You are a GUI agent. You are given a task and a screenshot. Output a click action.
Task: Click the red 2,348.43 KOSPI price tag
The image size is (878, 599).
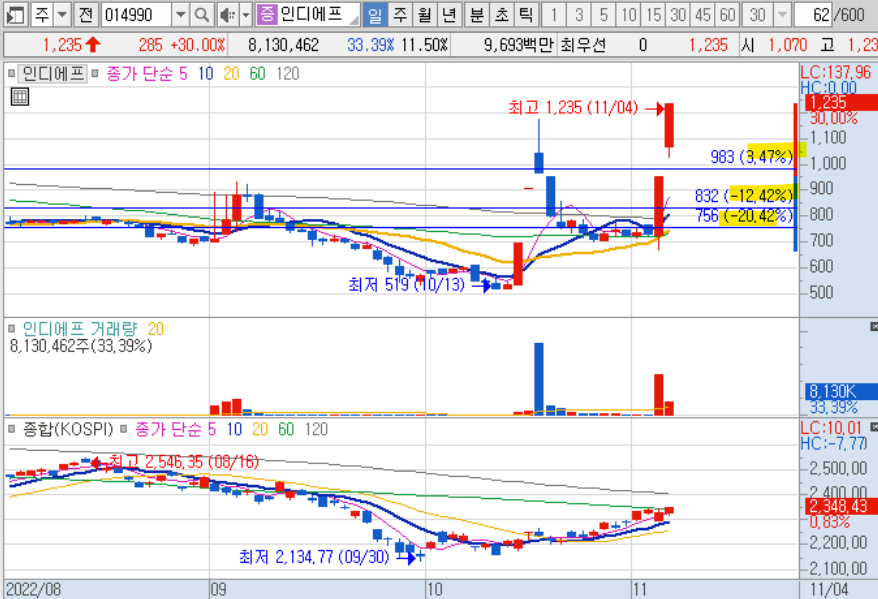[x=841, y=506]
